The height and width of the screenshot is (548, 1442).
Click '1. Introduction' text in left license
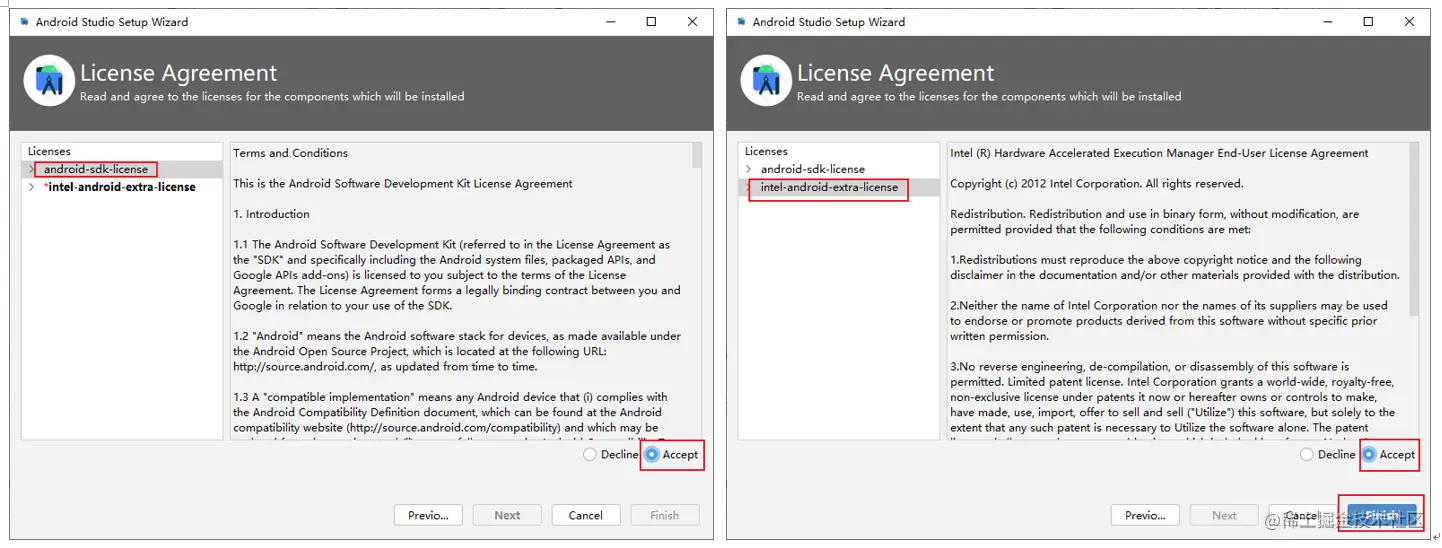click(x=271, y=214)
